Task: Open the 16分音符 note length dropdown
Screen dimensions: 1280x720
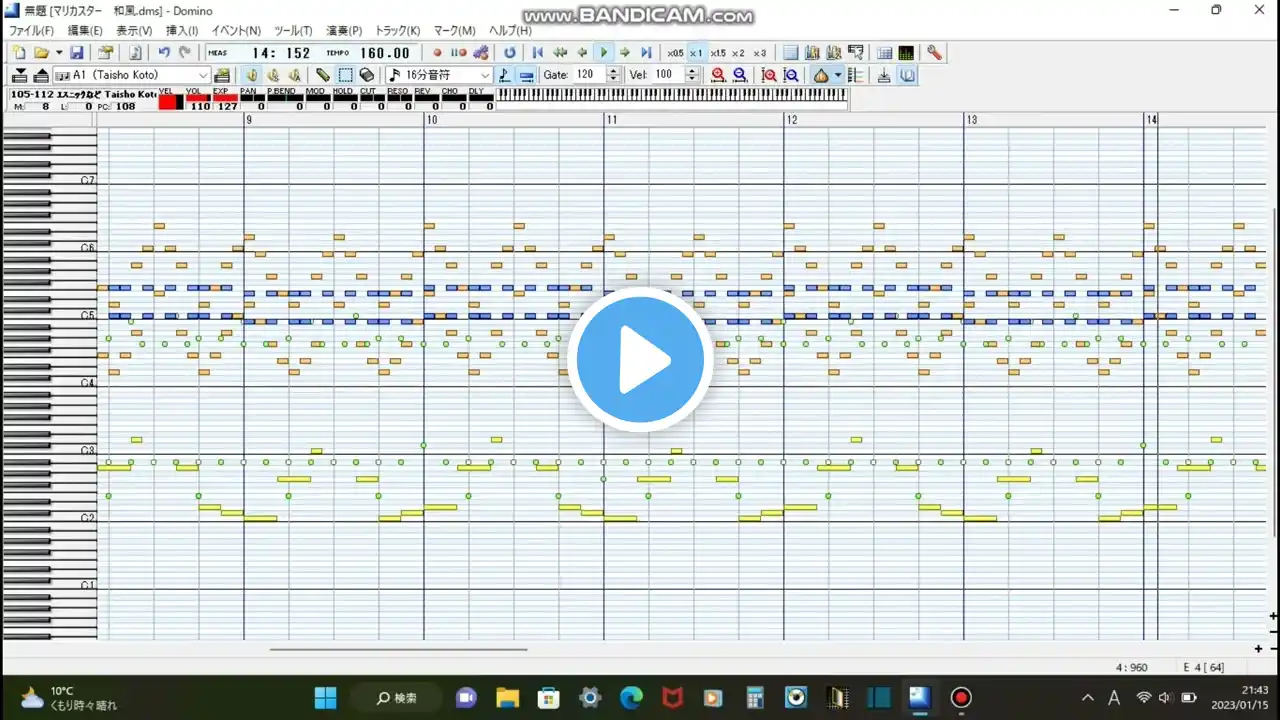Action: tap(439, 75)
